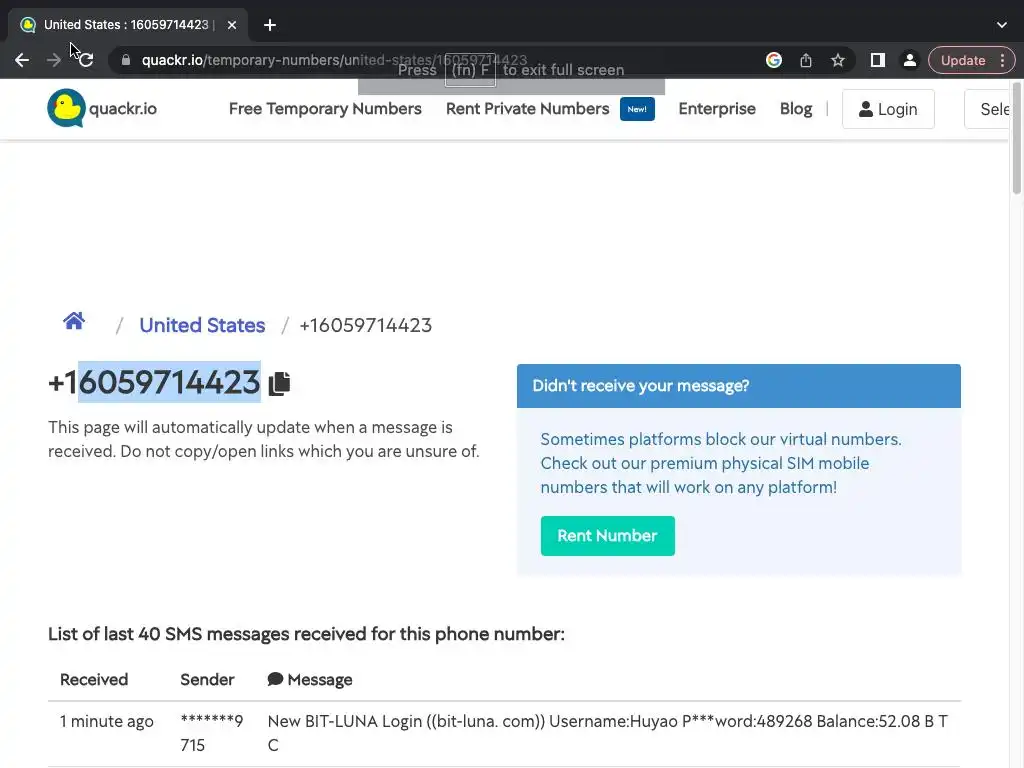Click the browser forward arrow
Screen dimensions: 1024x768
54,60
